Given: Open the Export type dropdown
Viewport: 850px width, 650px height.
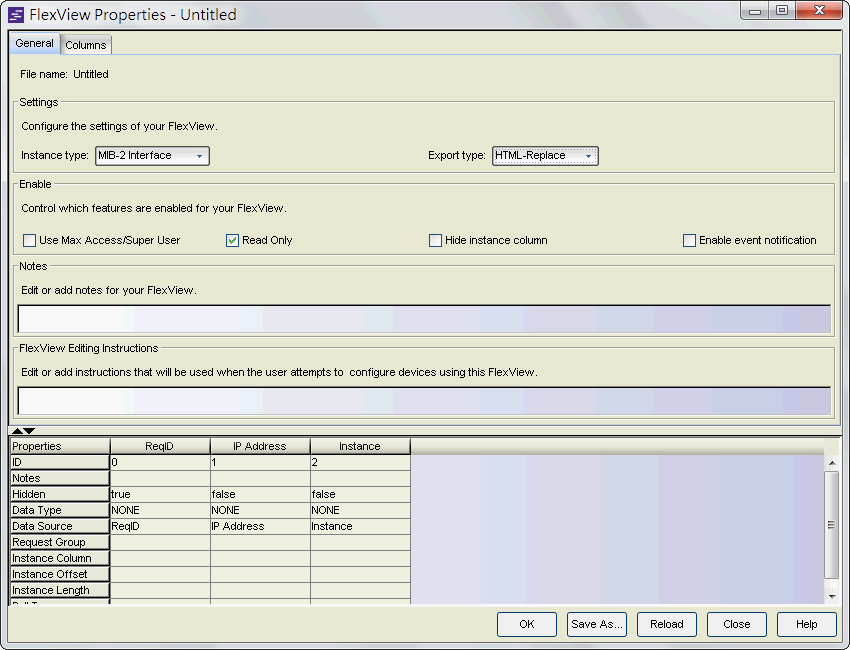Looking at the screenshot, I should pyautogui.click(x=545, y=156).
